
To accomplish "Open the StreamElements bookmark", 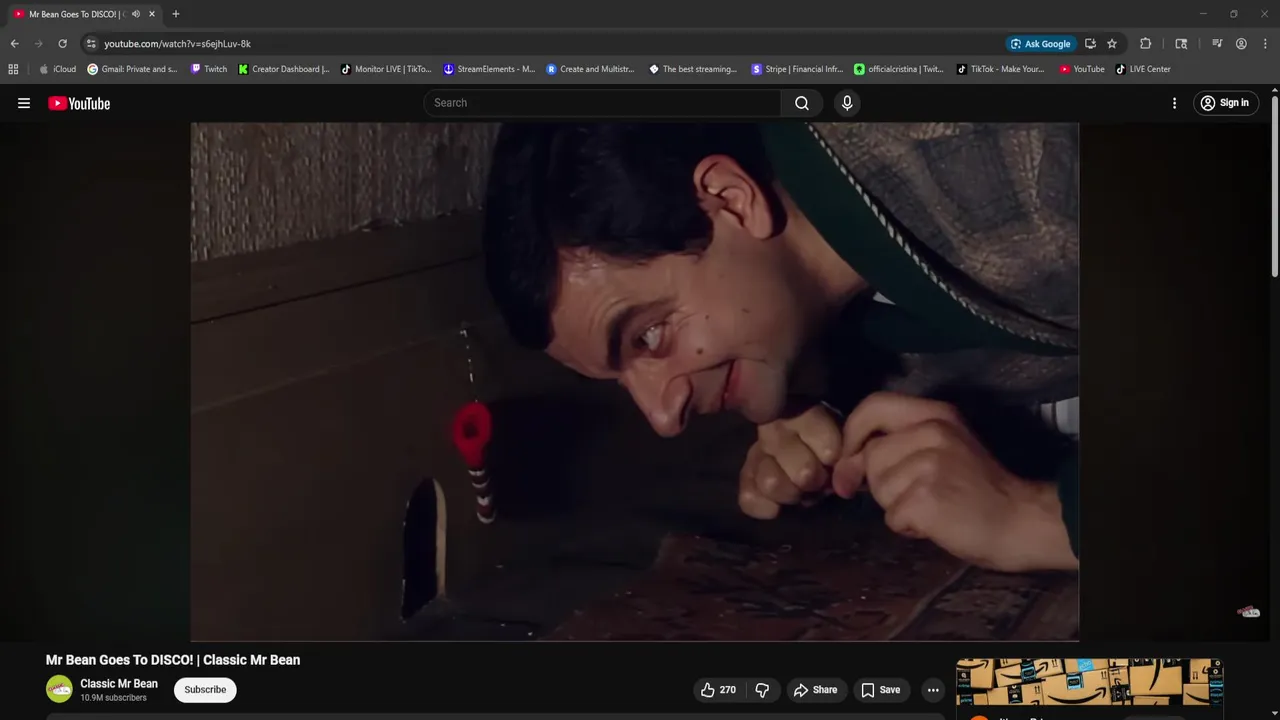I will (489, 69).
